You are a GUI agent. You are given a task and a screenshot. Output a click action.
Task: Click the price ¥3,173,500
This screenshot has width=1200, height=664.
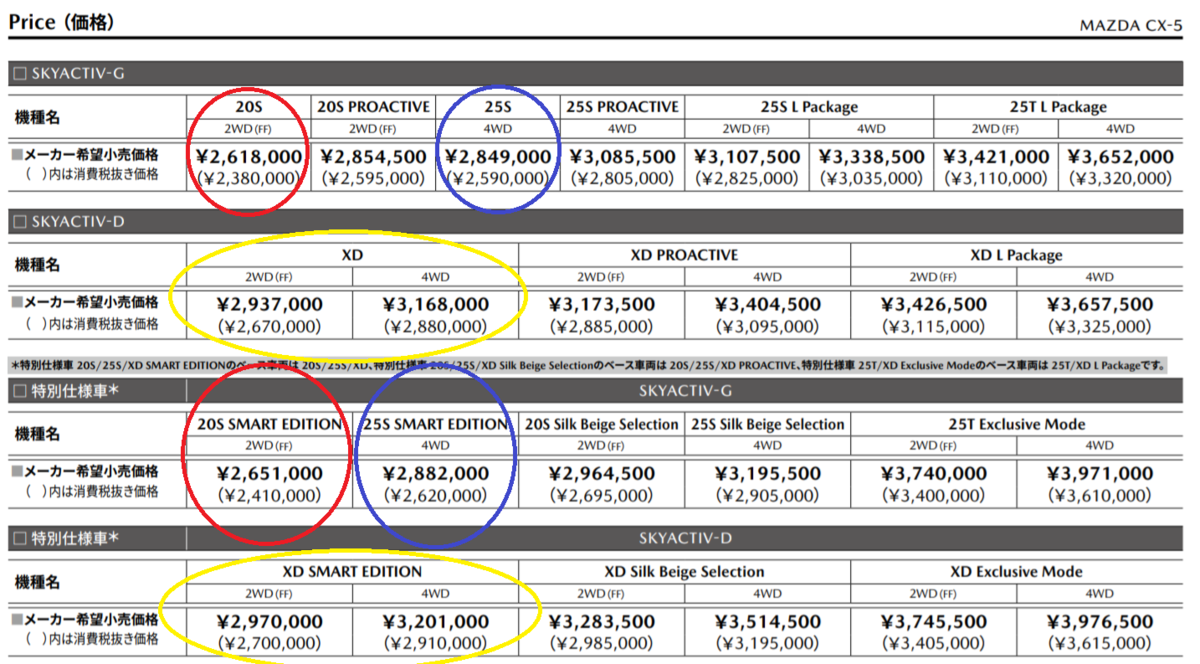pos(601,305)
